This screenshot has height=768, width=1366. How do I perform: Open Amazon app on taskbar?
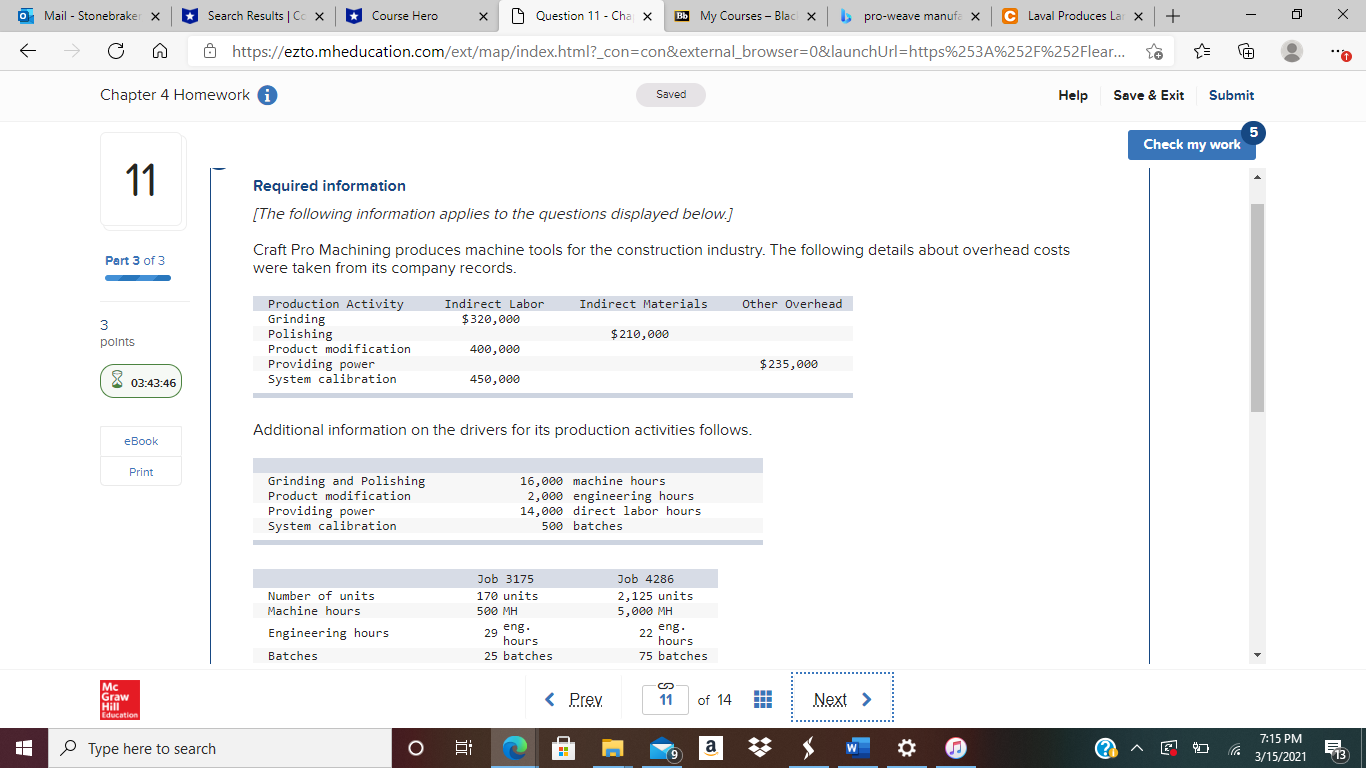coord(708,748)
